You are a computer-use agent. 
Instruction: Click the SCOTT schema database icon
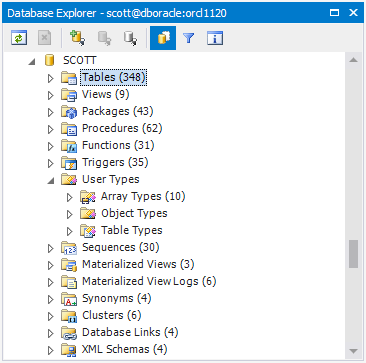(x=49, y=60)
